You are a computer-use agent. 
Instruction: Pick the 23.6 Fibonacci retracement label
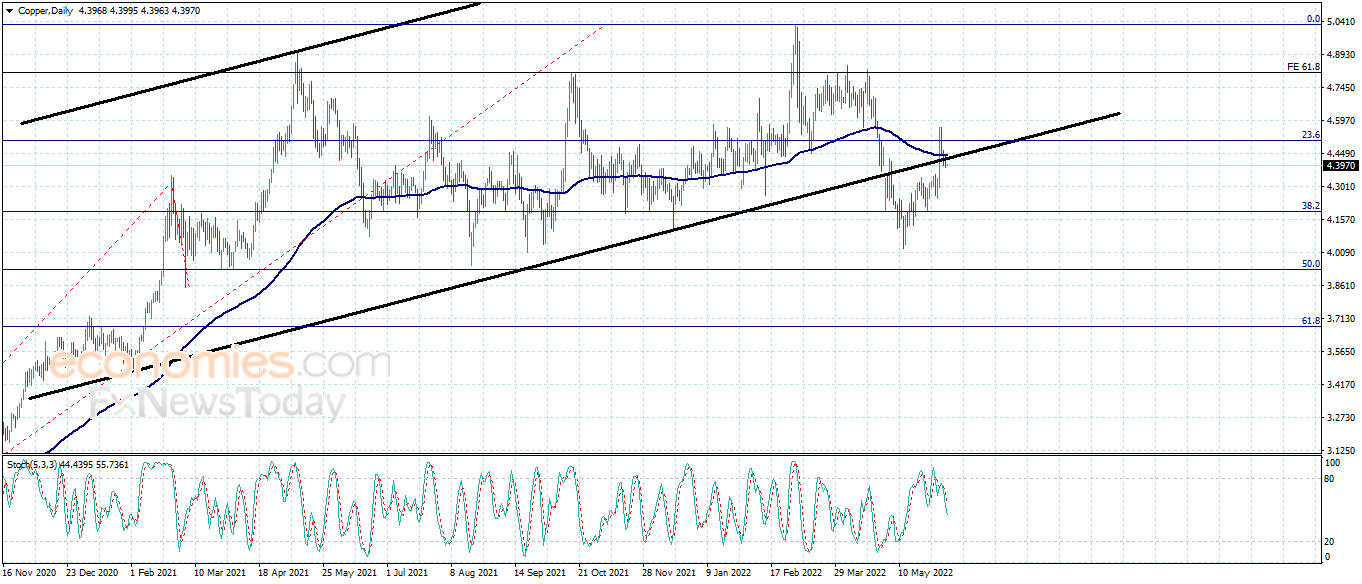(x=1311, y=134)
